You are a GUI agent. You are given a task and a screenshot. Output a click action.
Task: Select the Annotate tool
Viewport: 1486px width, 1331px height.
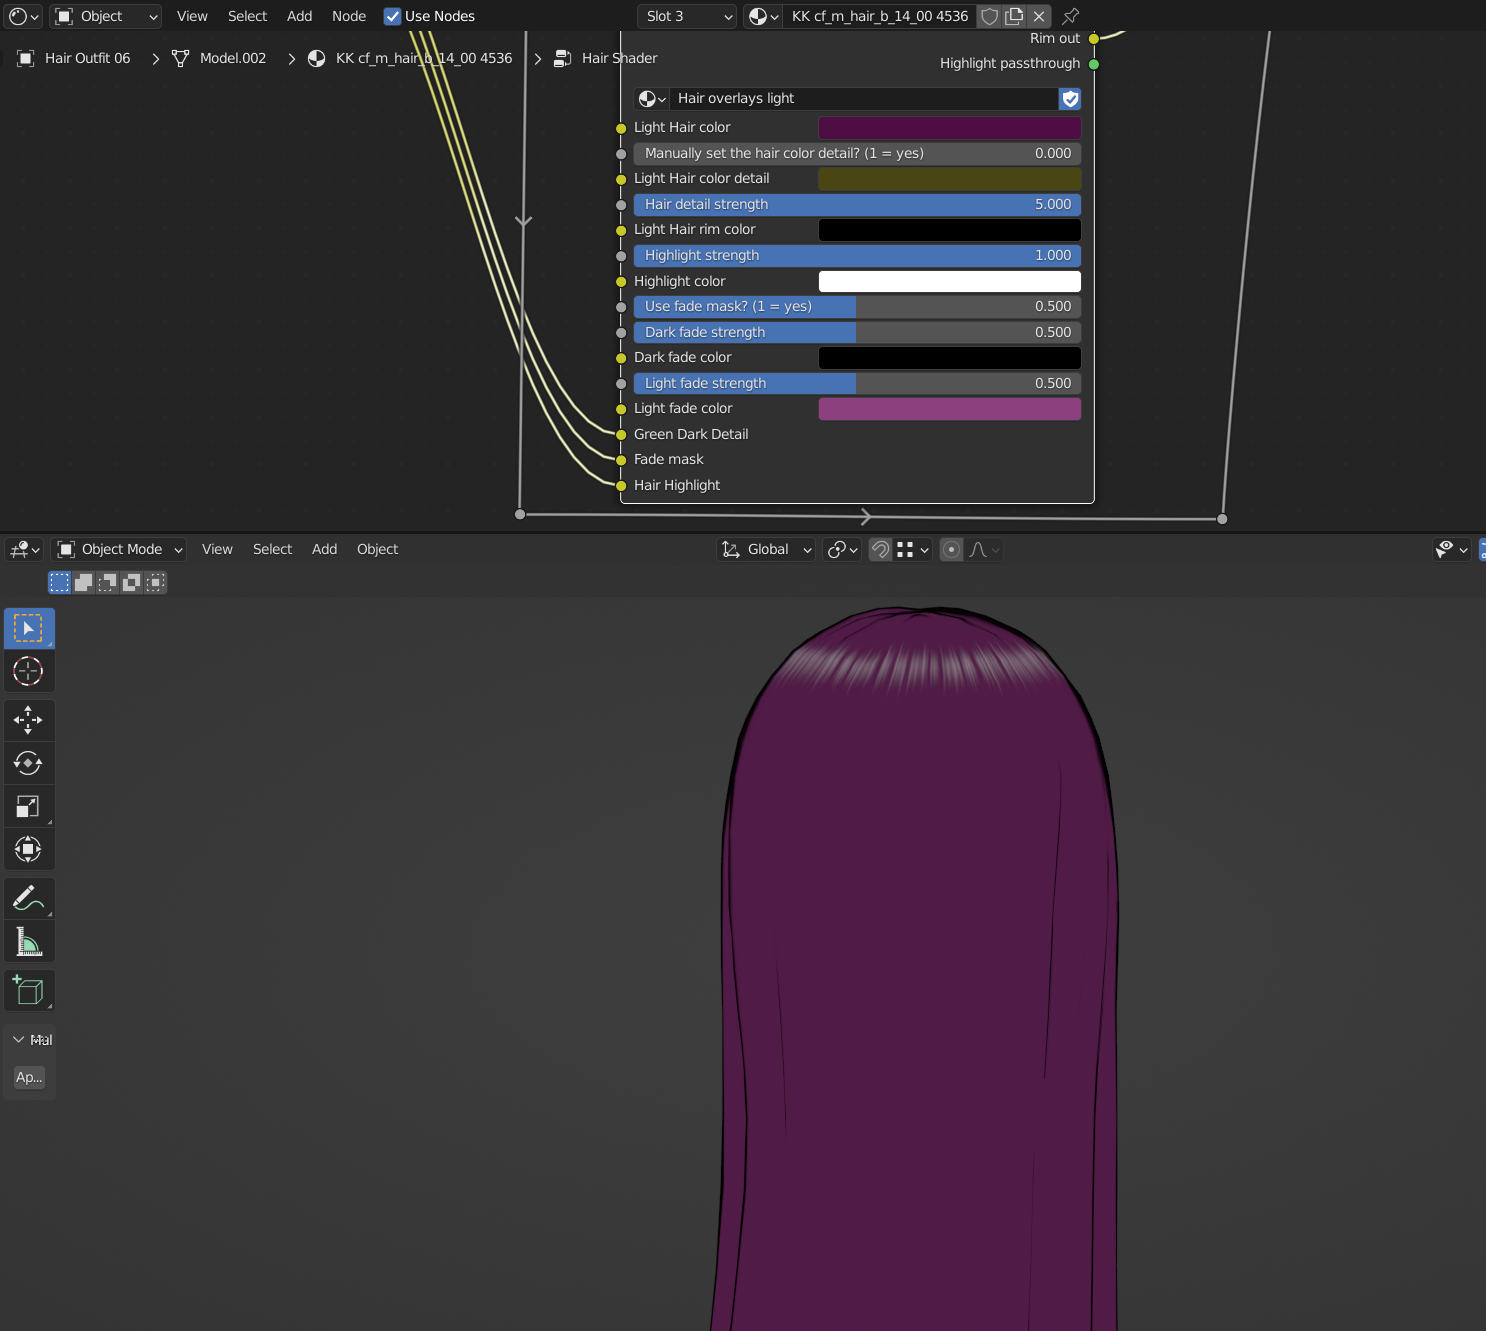[x=29, y=897]
